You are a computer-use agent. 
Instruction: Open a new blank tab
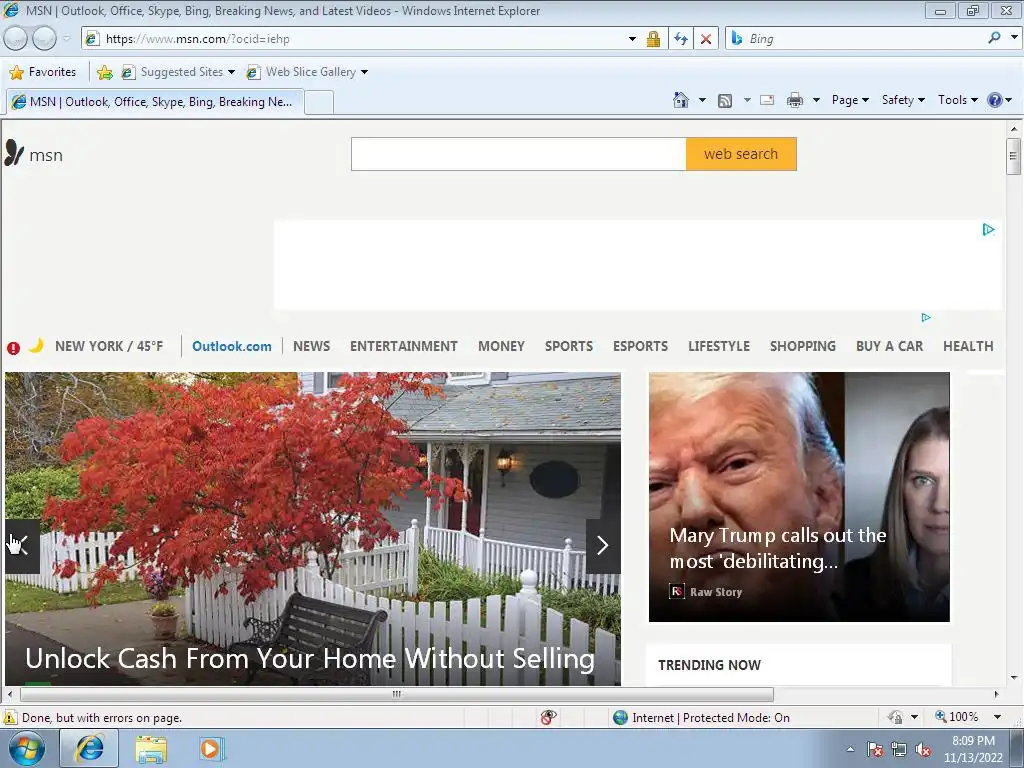[319, 103]
